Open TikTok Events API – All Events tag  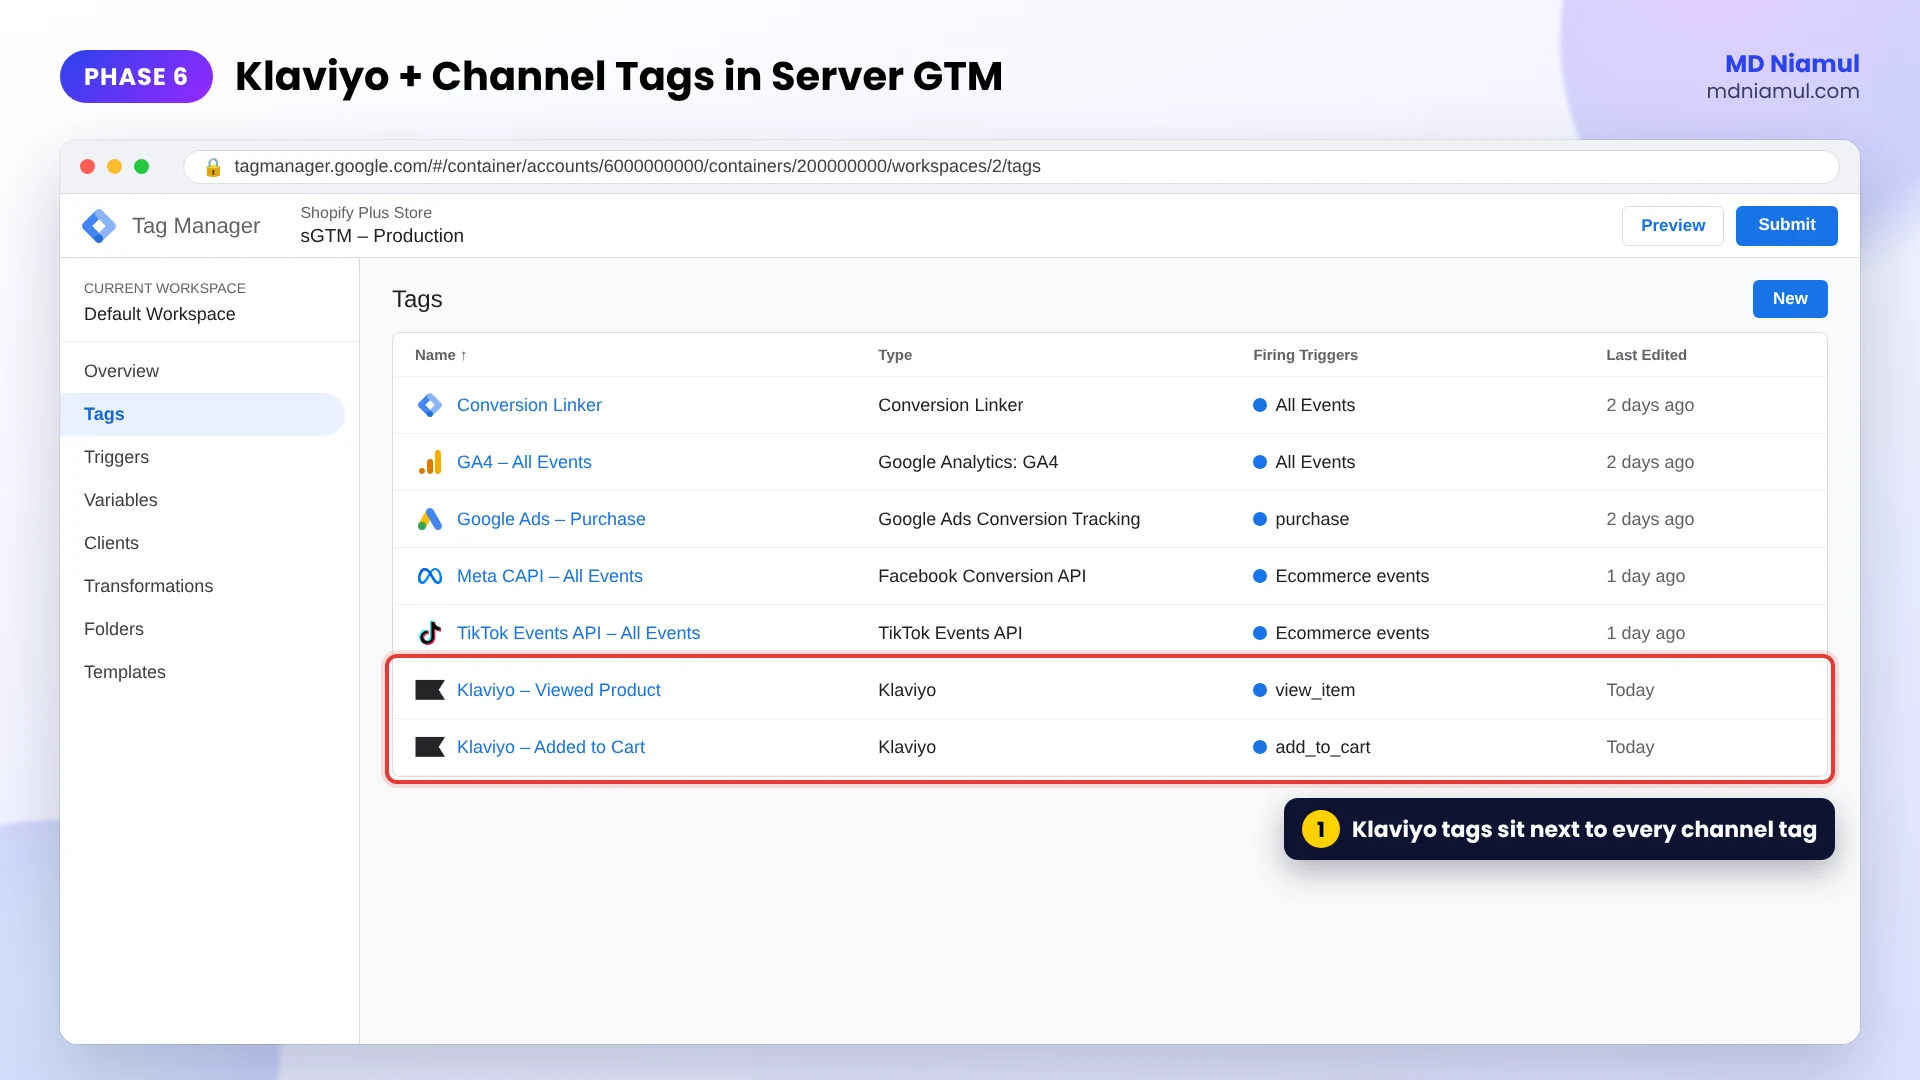click(x=578, y=633)
